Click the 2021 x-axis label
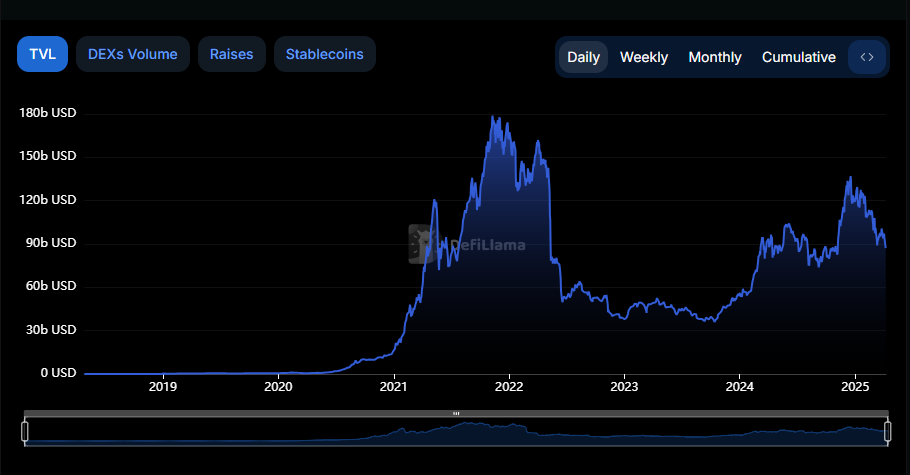Image resolution: width=910 pixels, height=475 pixels. coord(393,387)
